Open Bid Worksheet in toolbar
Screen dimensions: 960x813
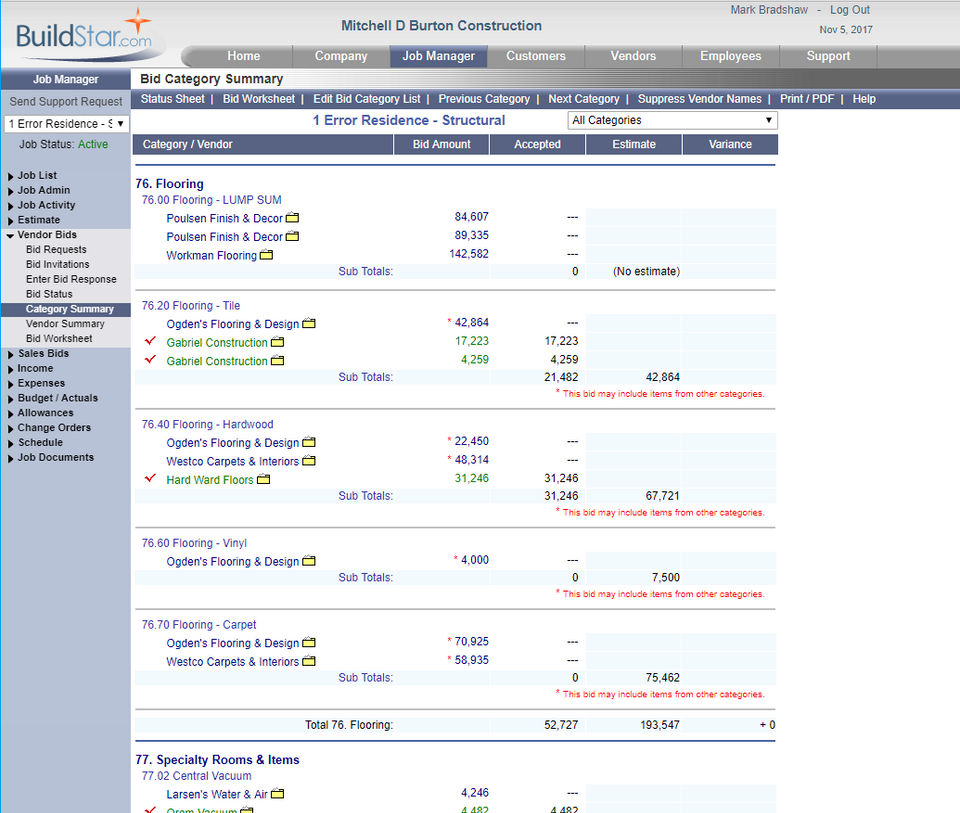[x=258, y=99]
